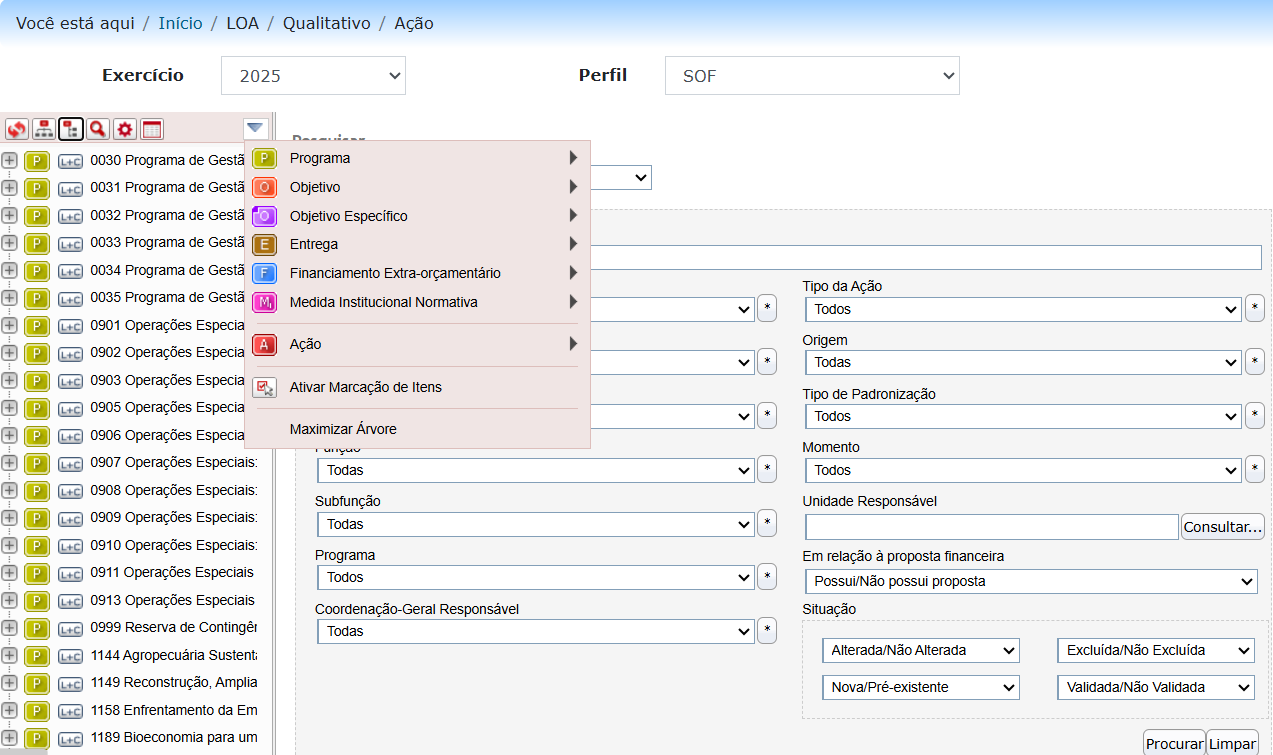
Task: Expand the 0999 Reserva de Contingência node
Action: pos(9,628)
